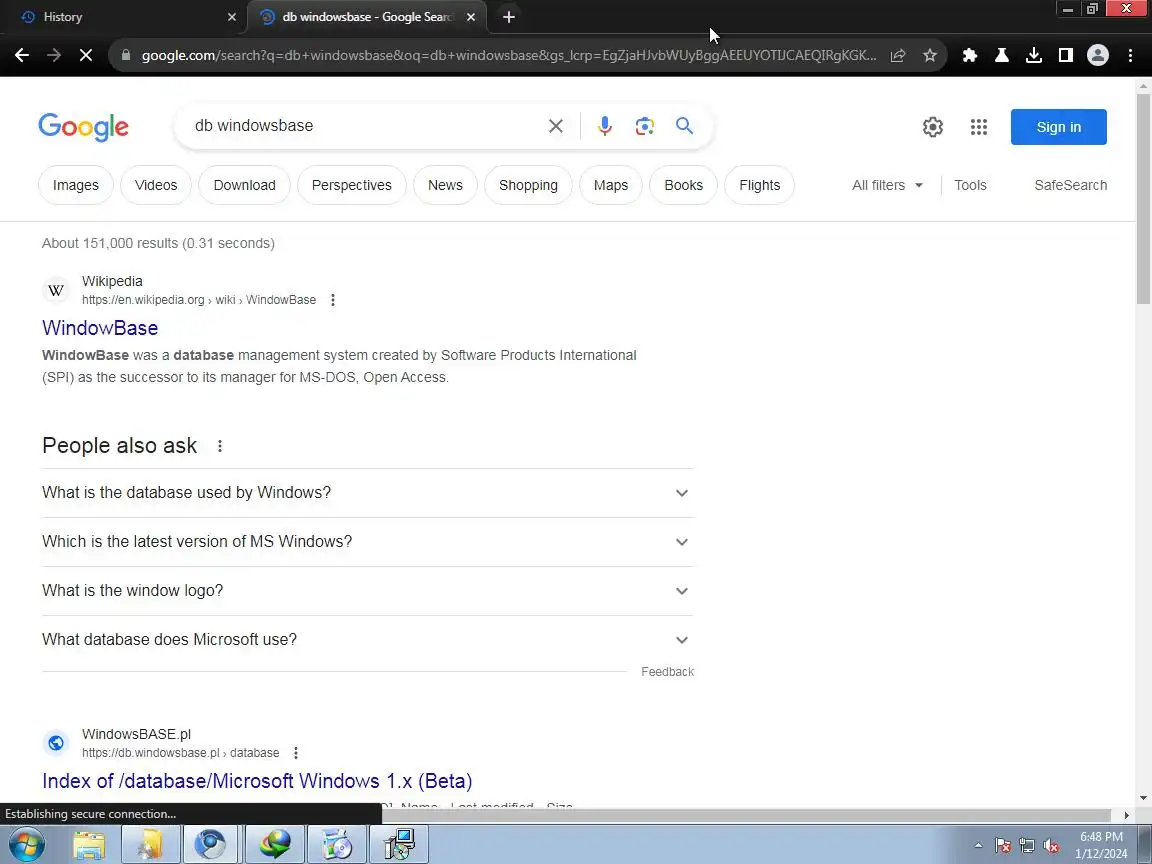
Task: Open Chrome three-dot menu
Action: click(1131, 55)
